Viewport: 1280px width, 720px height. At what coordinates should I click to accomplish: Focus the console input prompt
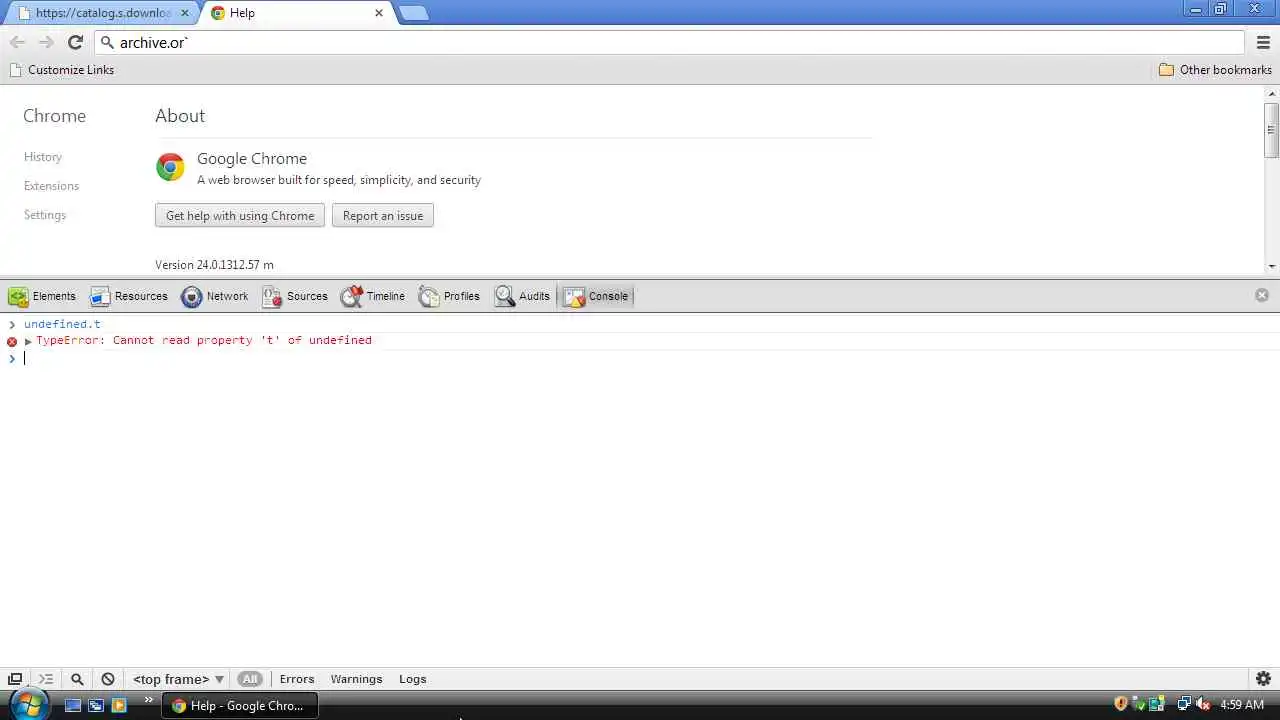pyautogui.click(x=640, y=359)
